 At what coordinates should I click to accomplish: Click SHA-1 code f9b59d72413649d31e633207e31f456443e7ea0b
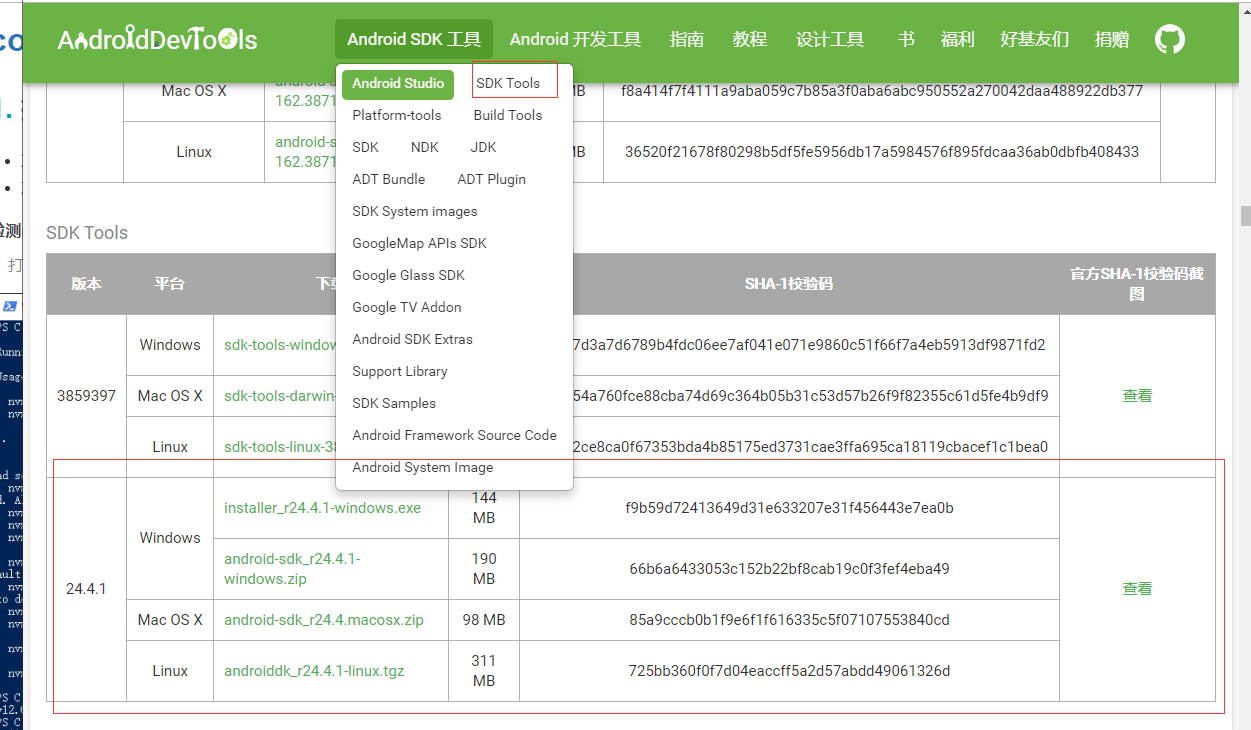point(790,508)
